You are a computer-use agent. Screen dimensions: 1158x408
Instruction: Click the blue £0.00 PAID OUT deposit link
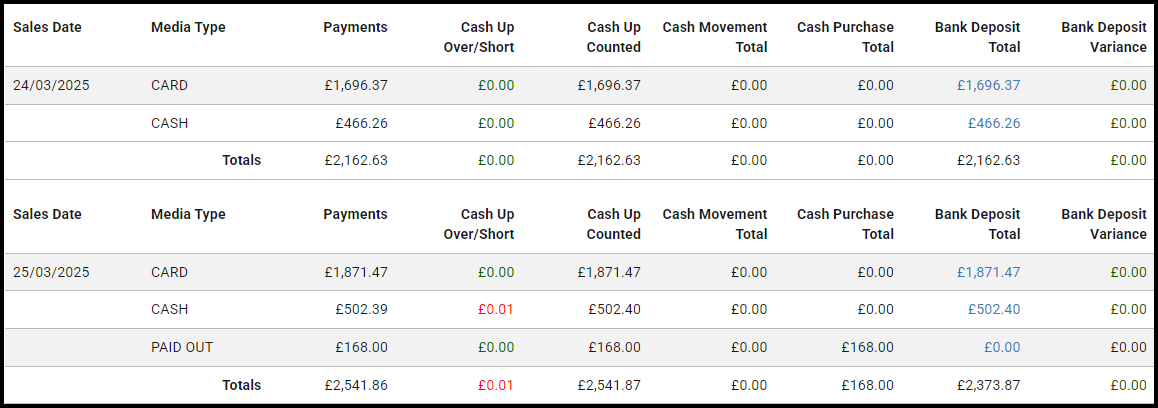1002,348
